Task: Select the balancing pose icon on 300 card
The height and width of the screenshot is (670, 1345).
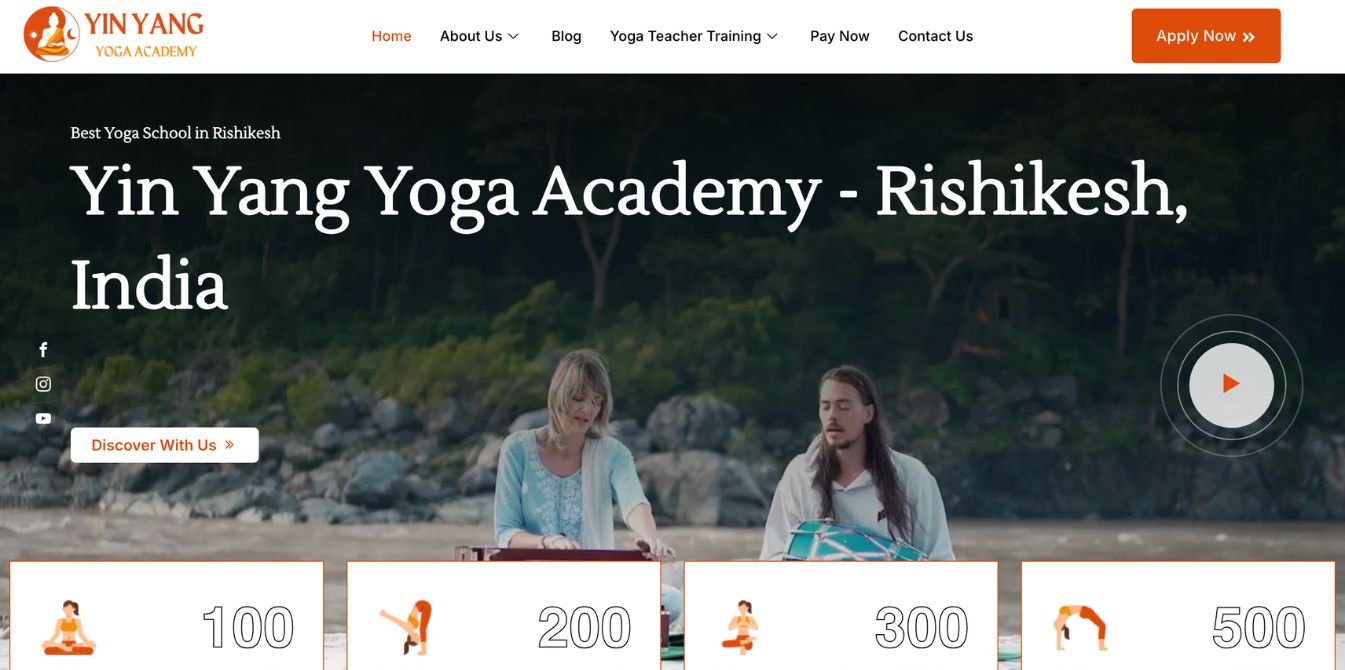Action: tap(742, 628)
